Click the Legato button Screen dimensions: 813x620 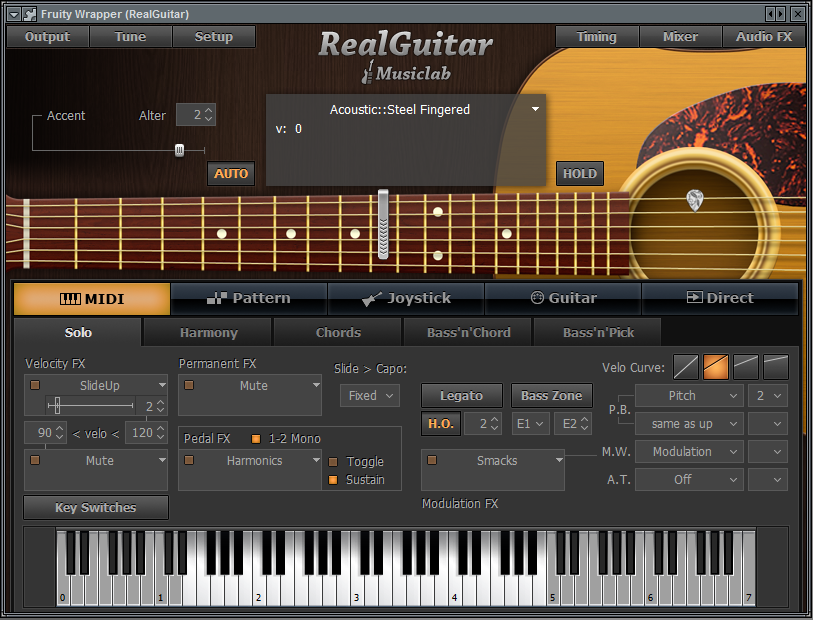(461, 396)
